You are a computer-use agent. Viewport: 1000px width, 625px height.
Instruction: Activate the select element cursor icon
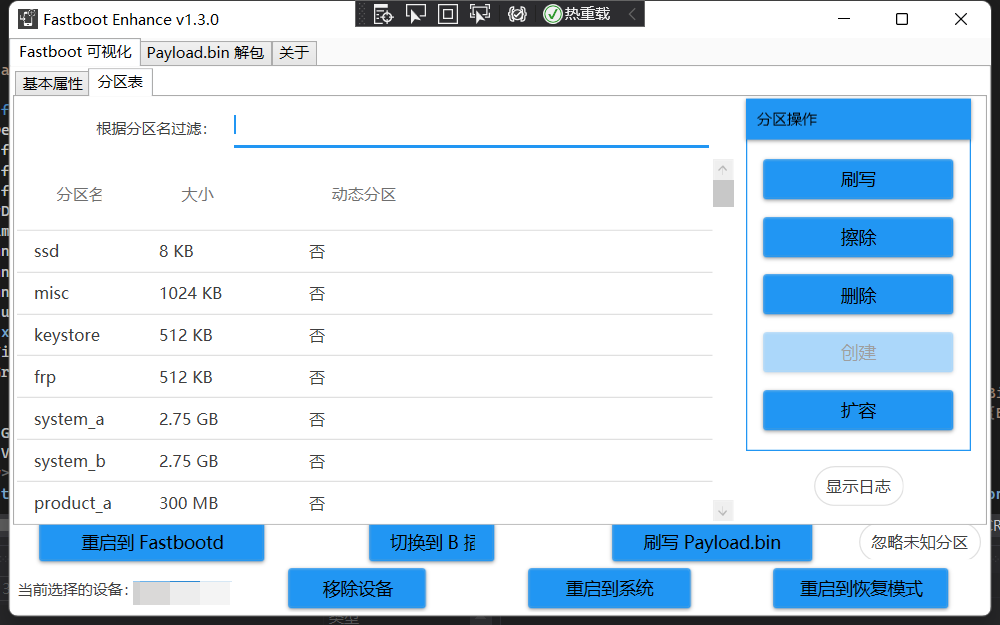(x=416, y=14)
